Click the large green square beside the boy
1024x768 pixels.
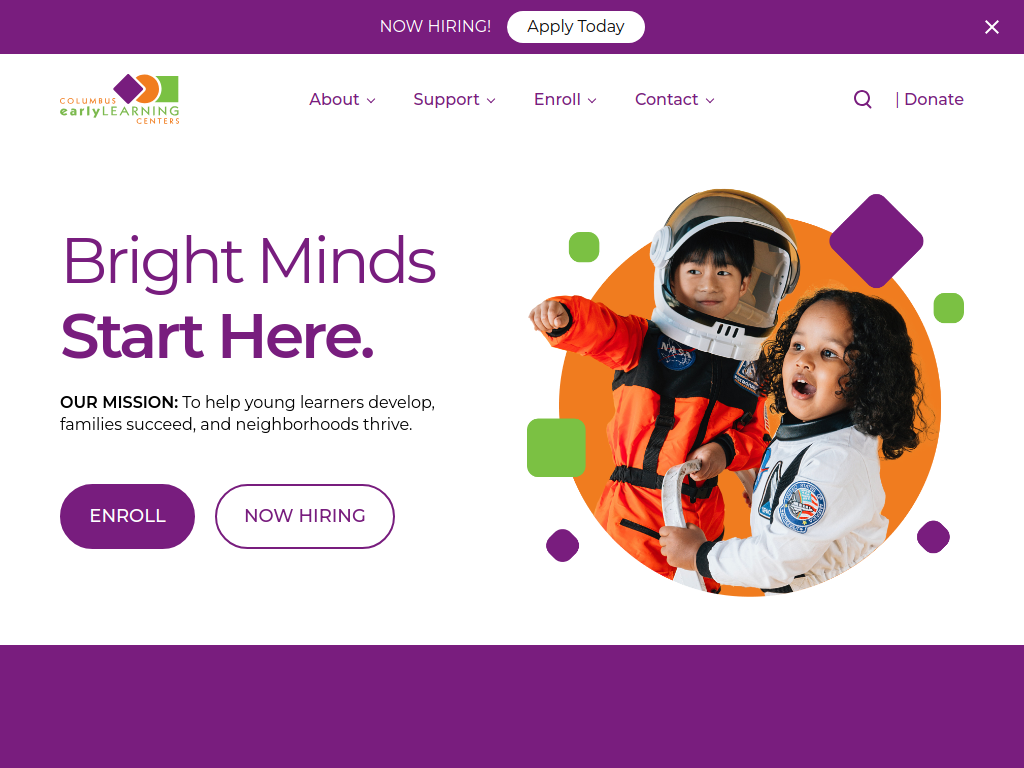click(556, 447)
